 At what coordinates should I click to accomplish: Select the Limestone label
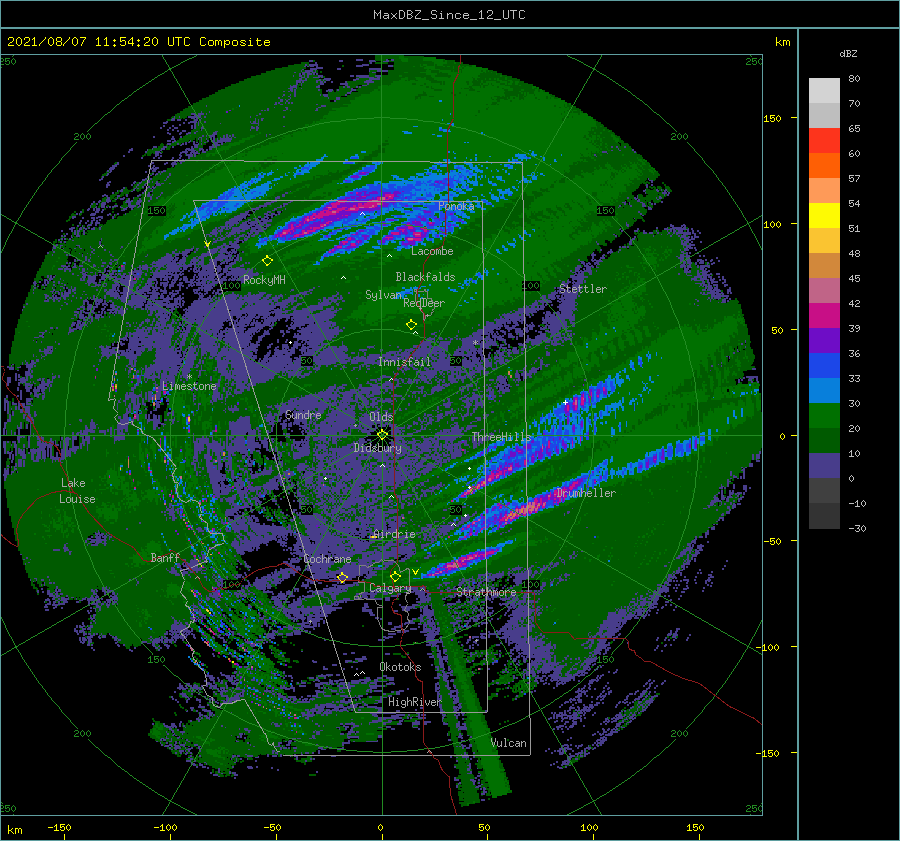pyautogui.click(x=189, y=386)
